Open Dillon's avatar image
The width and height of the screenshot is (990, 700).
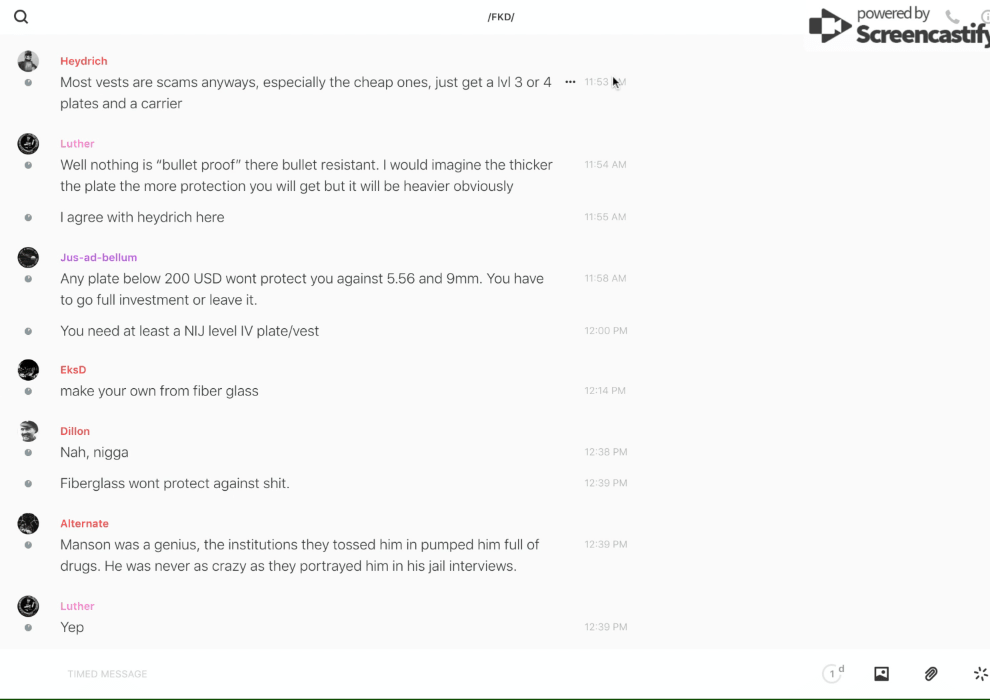click(x=28, y=431)
